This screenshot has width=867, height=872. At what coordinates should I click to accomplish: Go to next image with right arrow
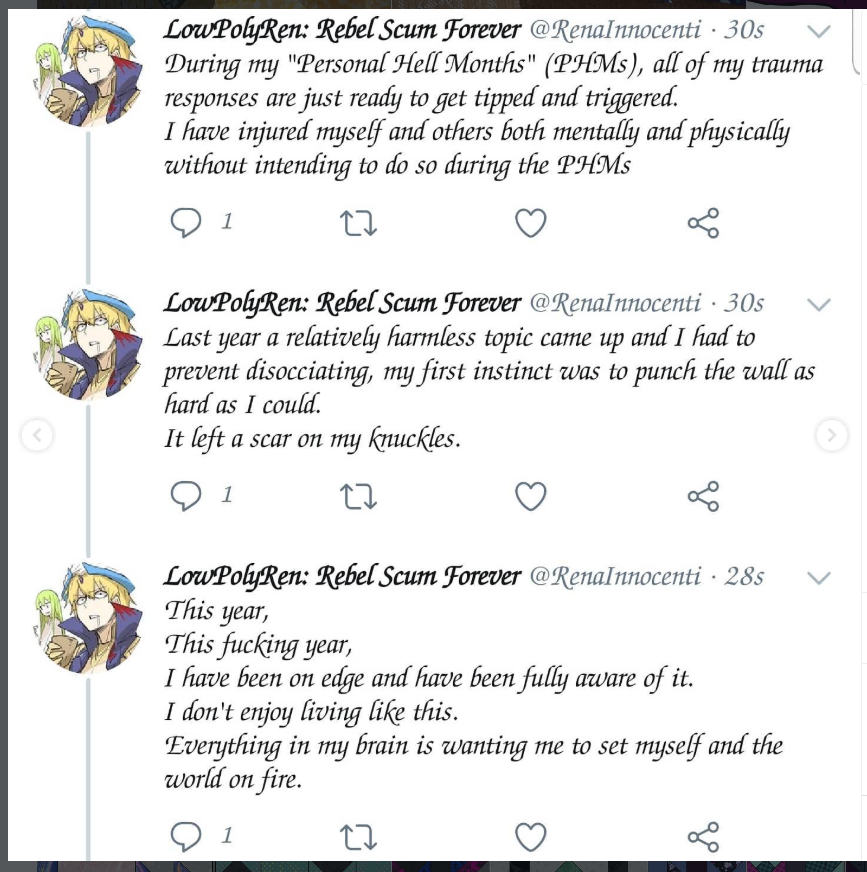point(831,434)
